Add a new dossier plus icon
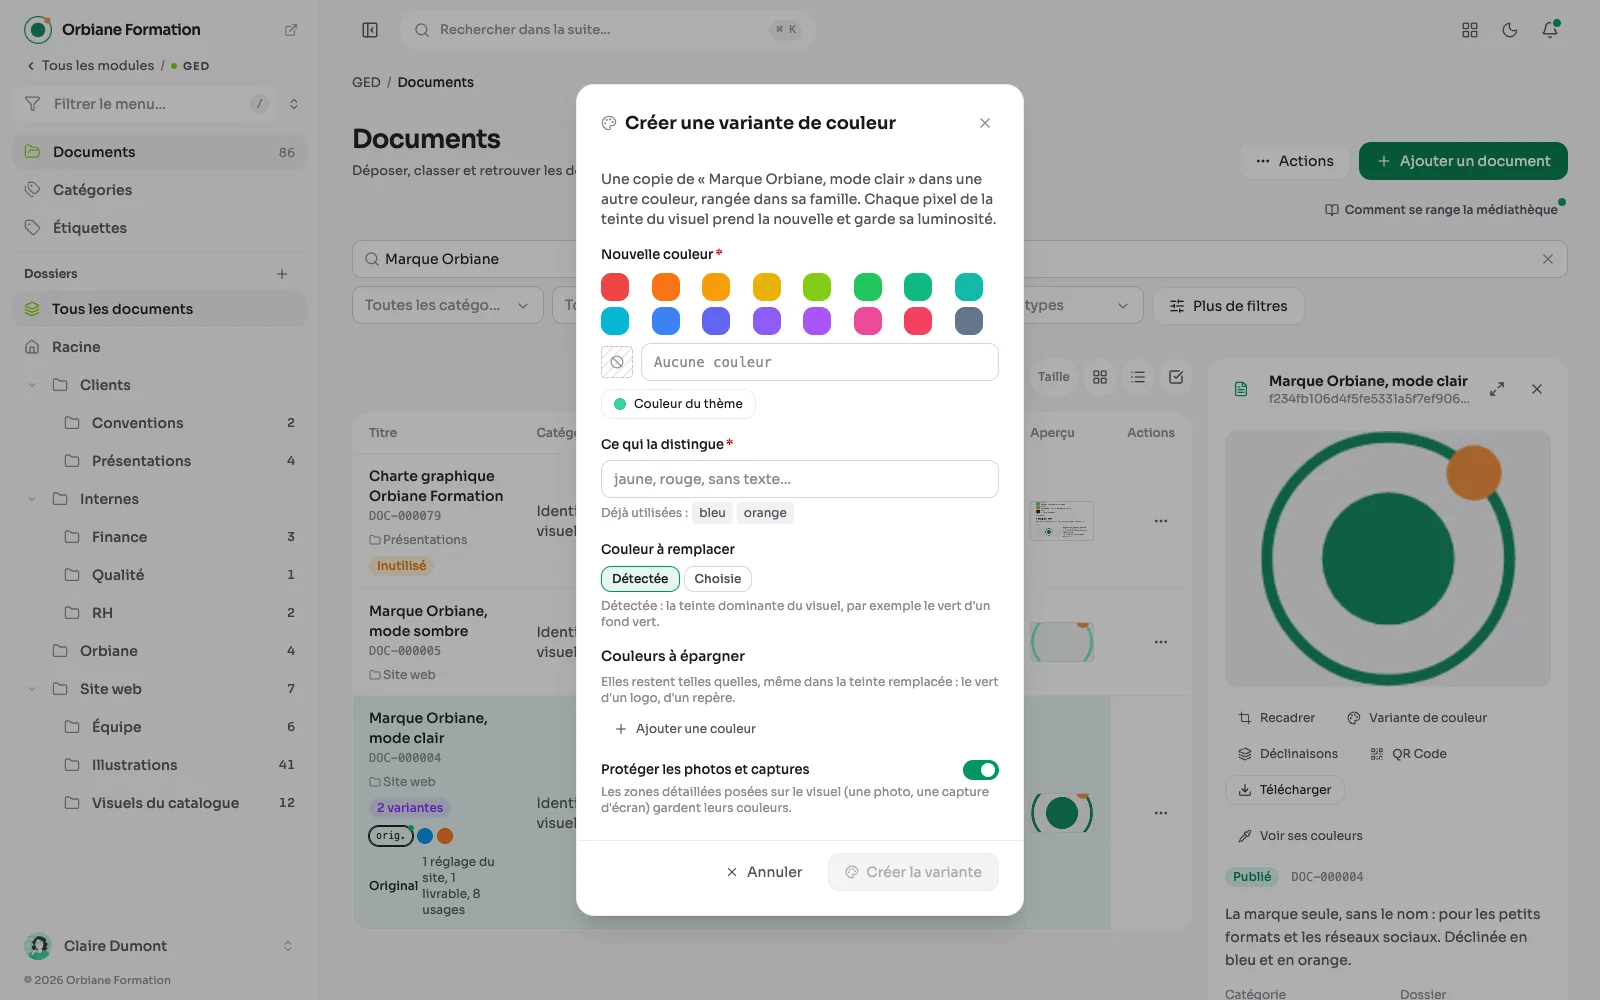 point(282,274)
